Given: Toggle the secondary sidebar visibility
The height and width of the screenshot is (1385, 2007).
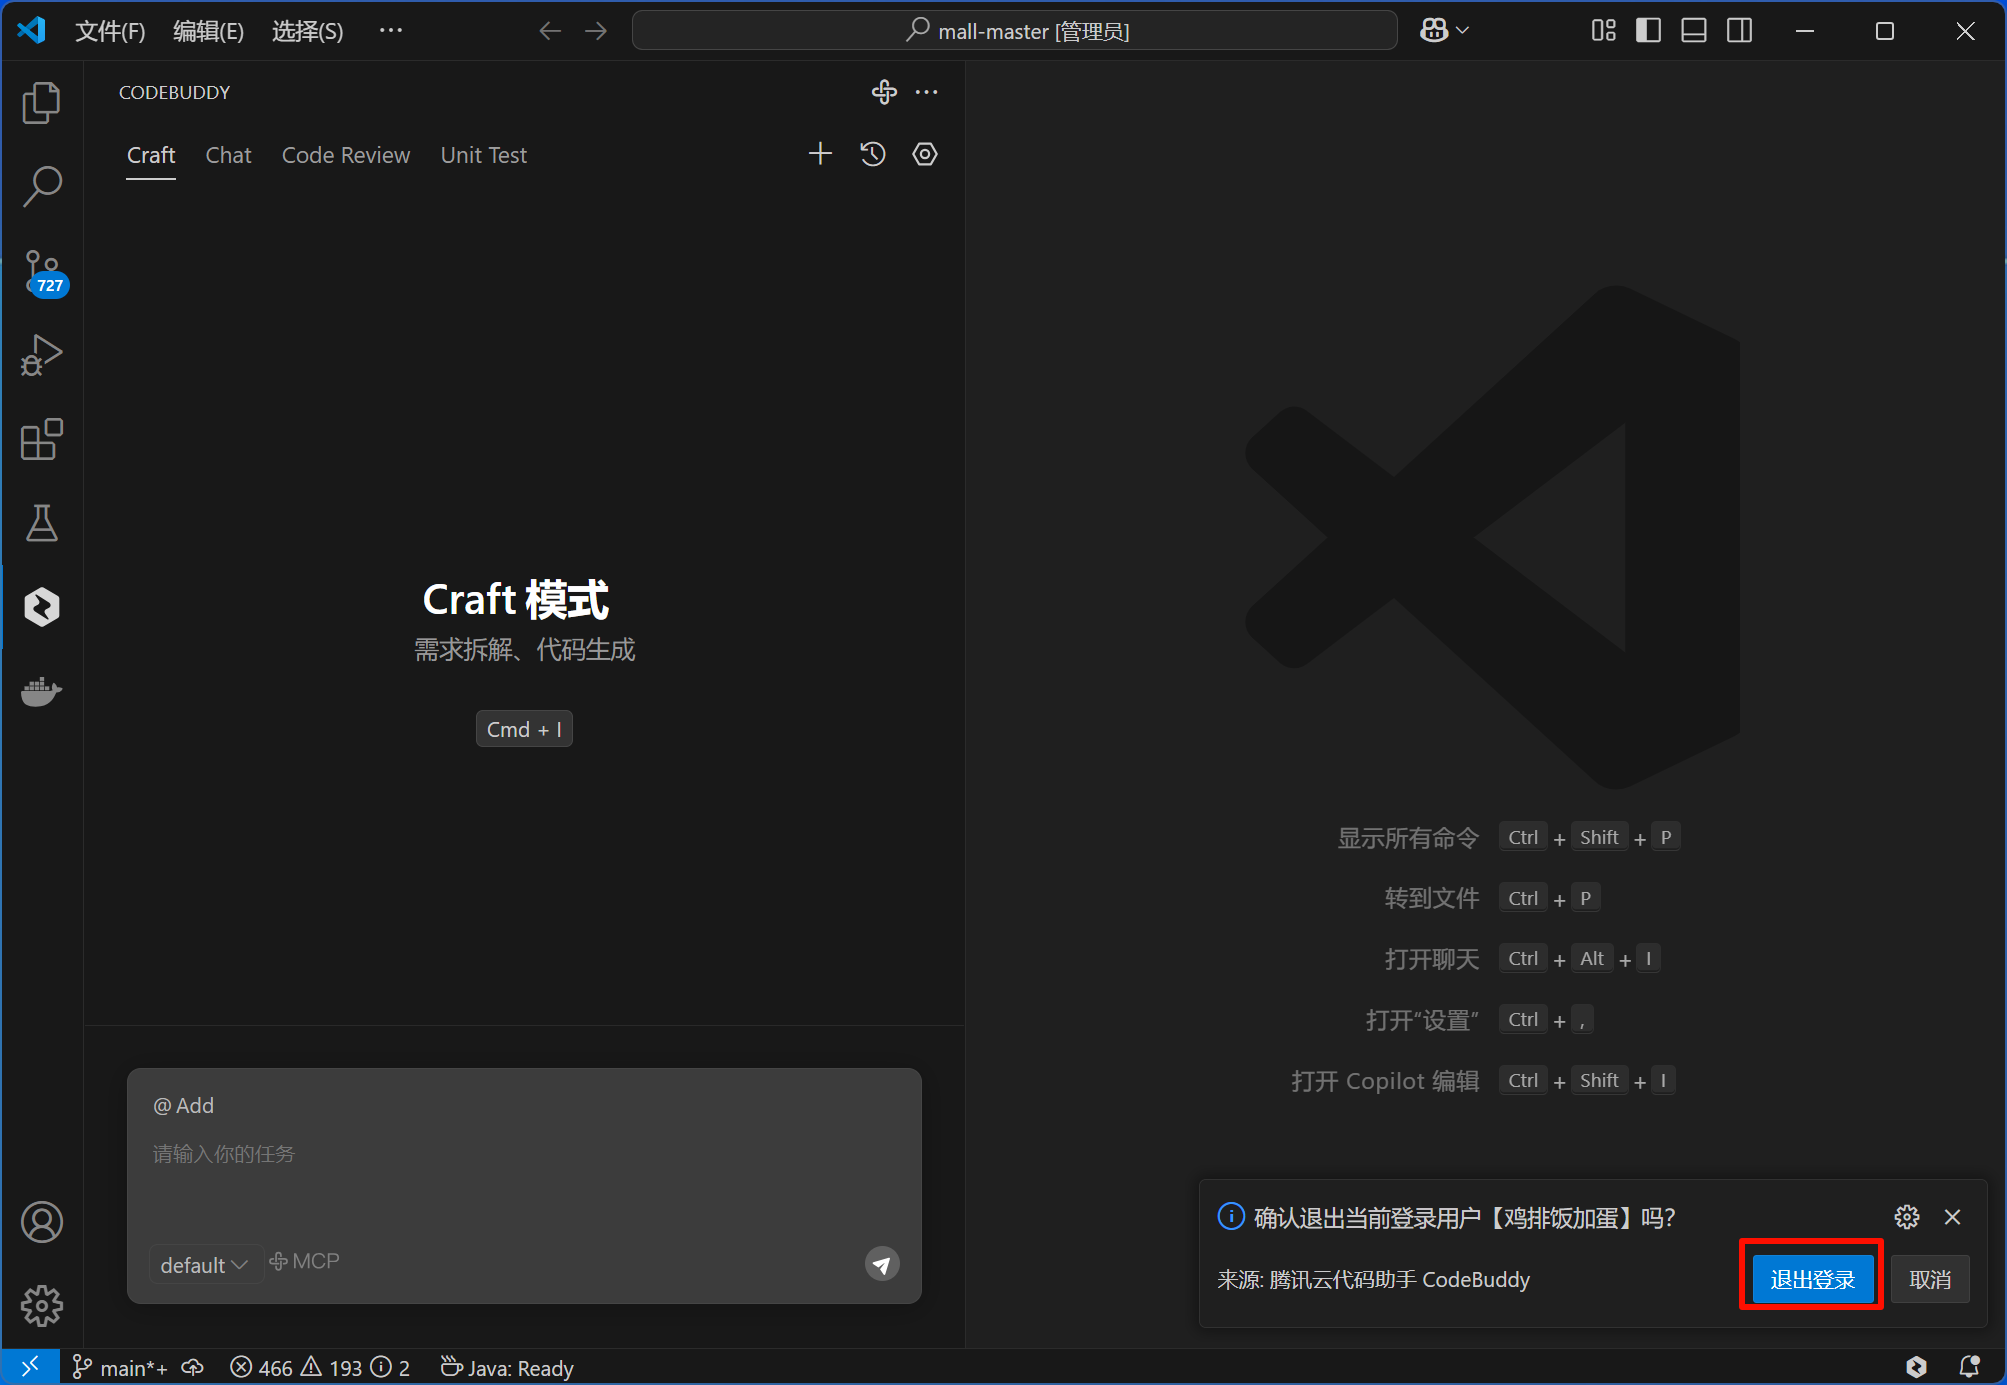Looking at the screenshot, I should [1738, 30].
